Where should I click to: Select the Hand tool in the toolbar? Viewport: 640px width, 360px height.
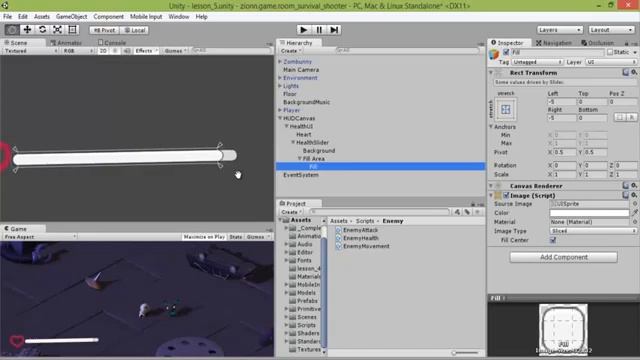tap(12, 30)
